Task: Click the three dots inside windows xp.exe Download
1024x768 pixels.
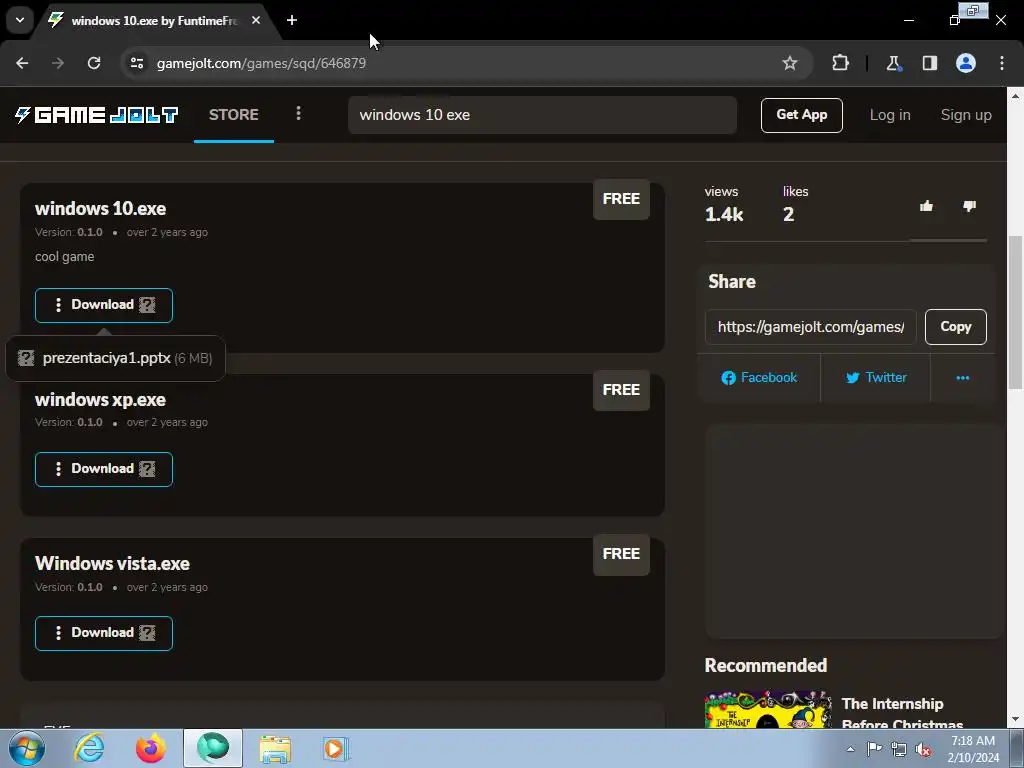Action: 58,469
